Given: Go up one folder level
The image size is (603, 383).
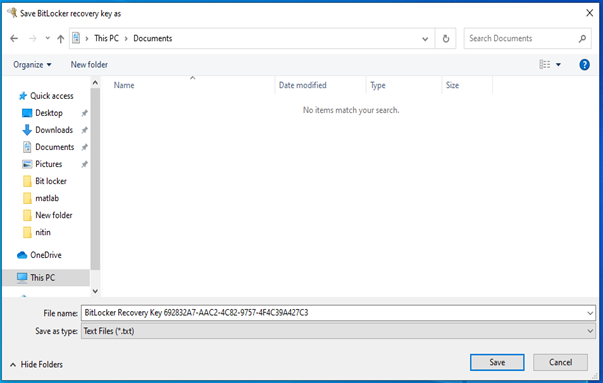Looking at the screenshot, I should (x=60, y=38).
